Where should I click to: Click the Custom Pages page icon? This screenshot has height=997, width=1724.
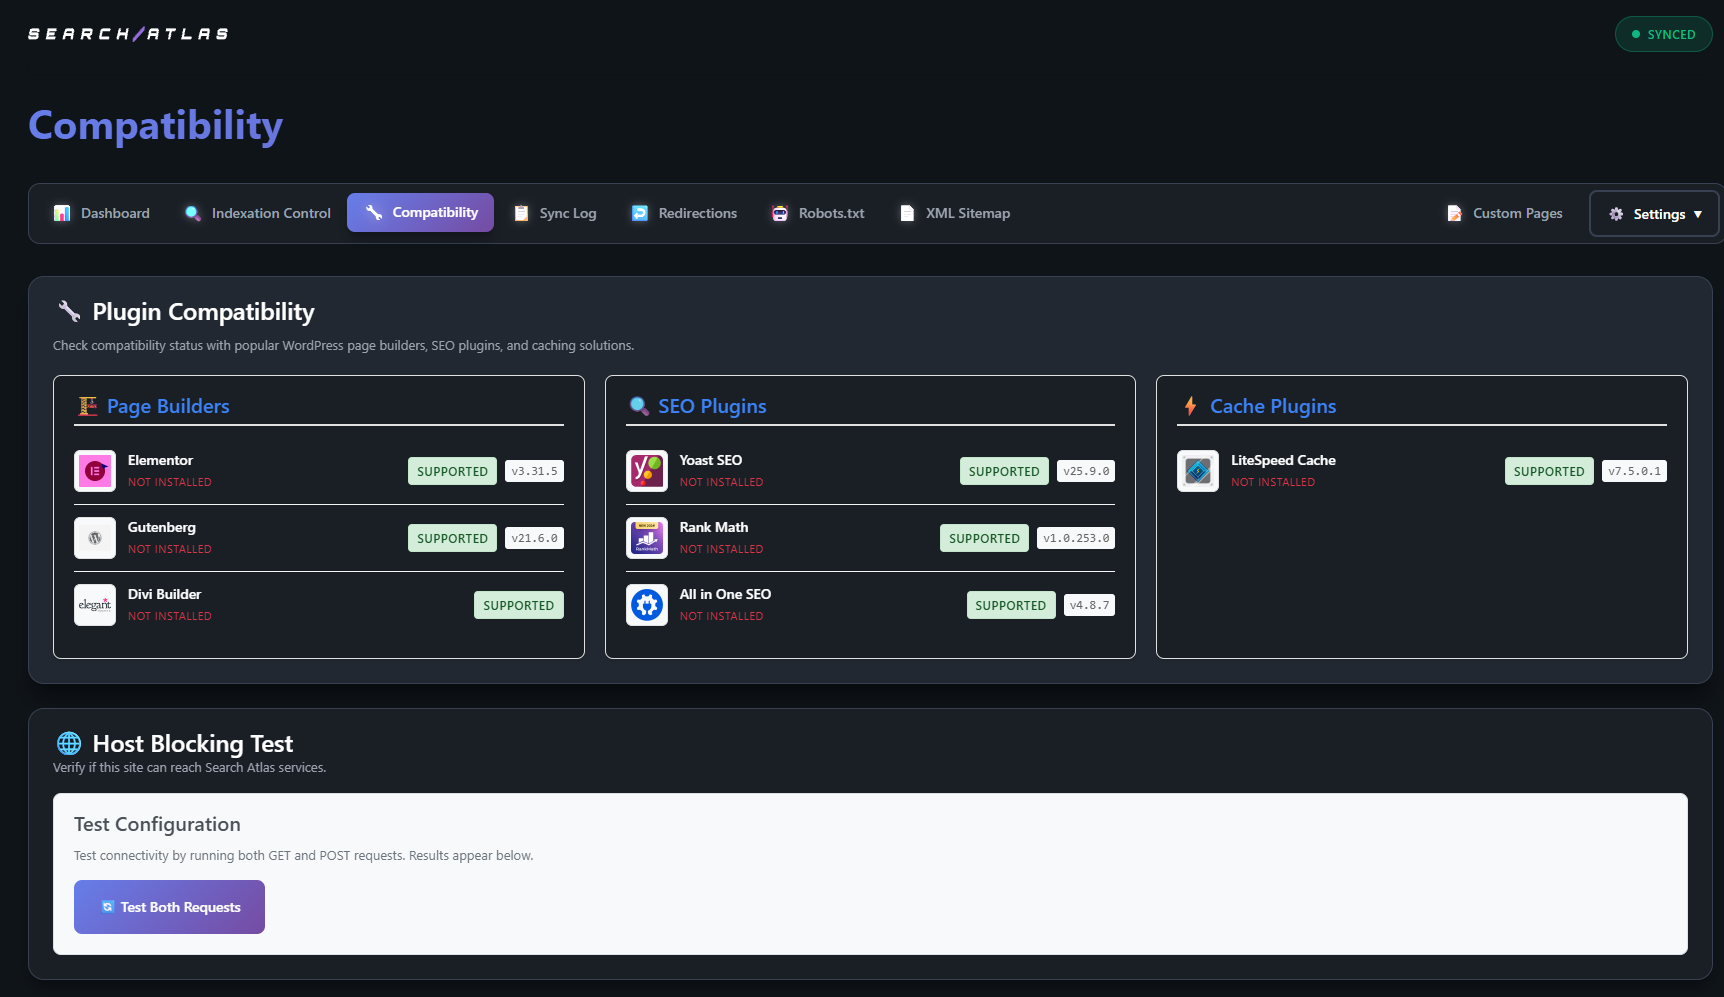1454,213
